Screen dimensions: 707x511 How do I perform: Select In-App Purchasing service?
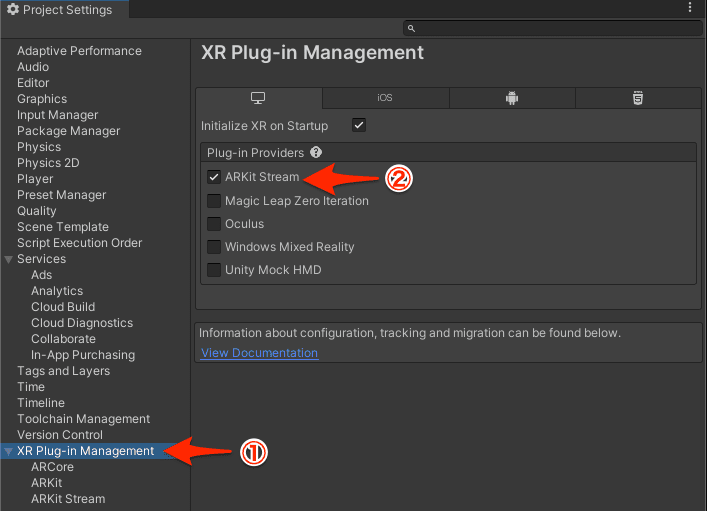pyautogui.click(x=83, y=355)
